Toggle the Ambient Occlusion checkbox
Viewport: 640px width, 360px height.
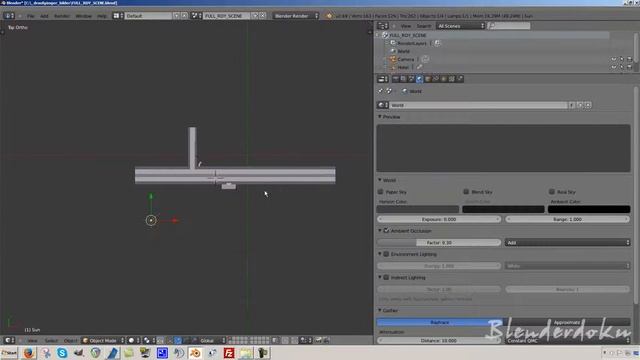coord(386,231)
